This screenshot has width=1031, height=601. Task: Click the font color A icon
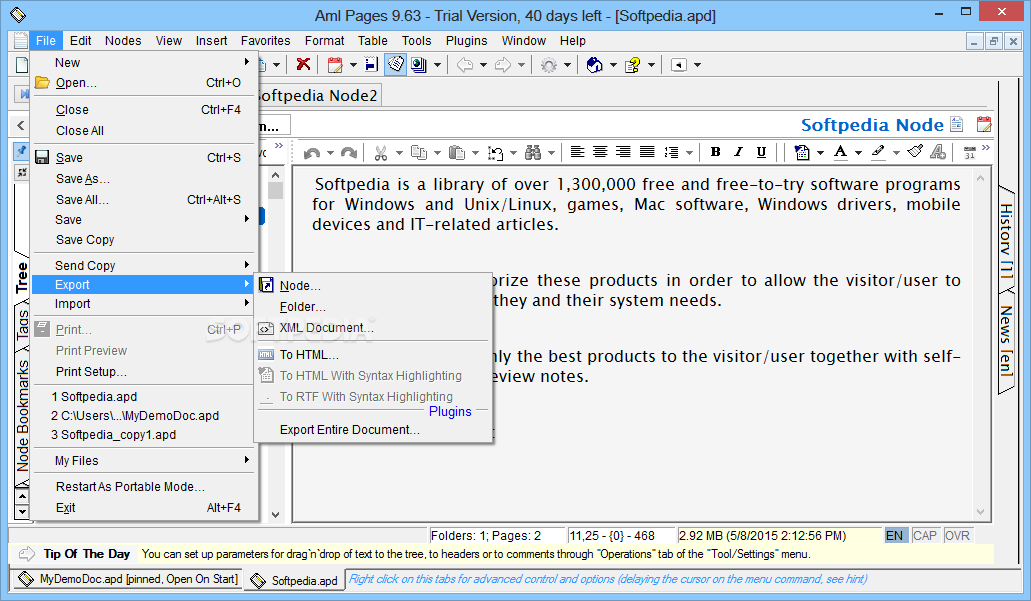tap(840, 152)
